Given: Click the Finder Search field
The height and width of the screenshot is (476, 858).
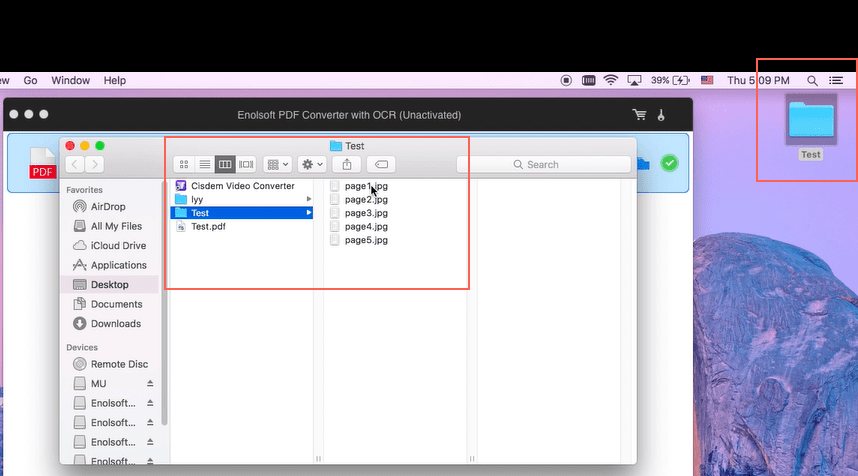Looking at the screenshot, I should (x=543, y=165).
